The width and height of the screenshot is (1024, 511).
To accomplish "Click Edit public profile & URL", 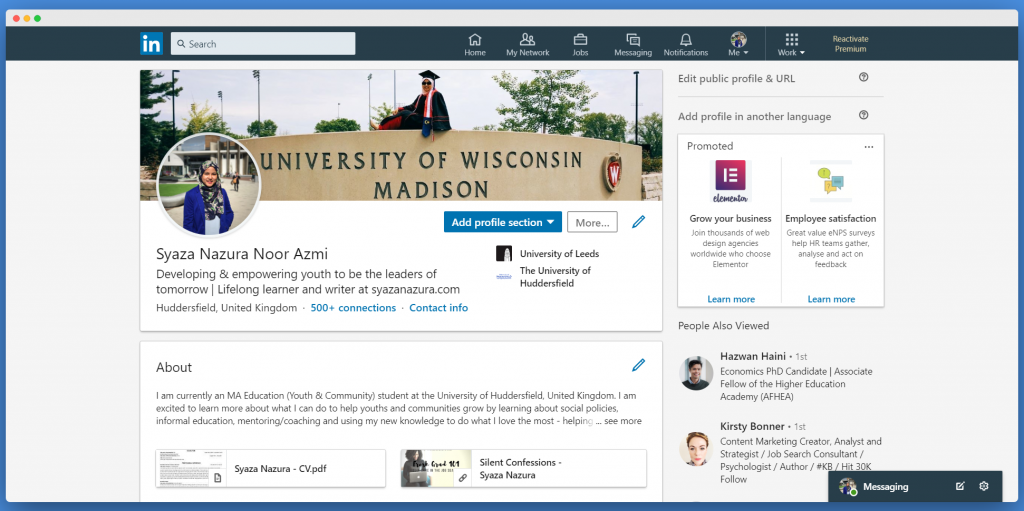I will (737, 78).
